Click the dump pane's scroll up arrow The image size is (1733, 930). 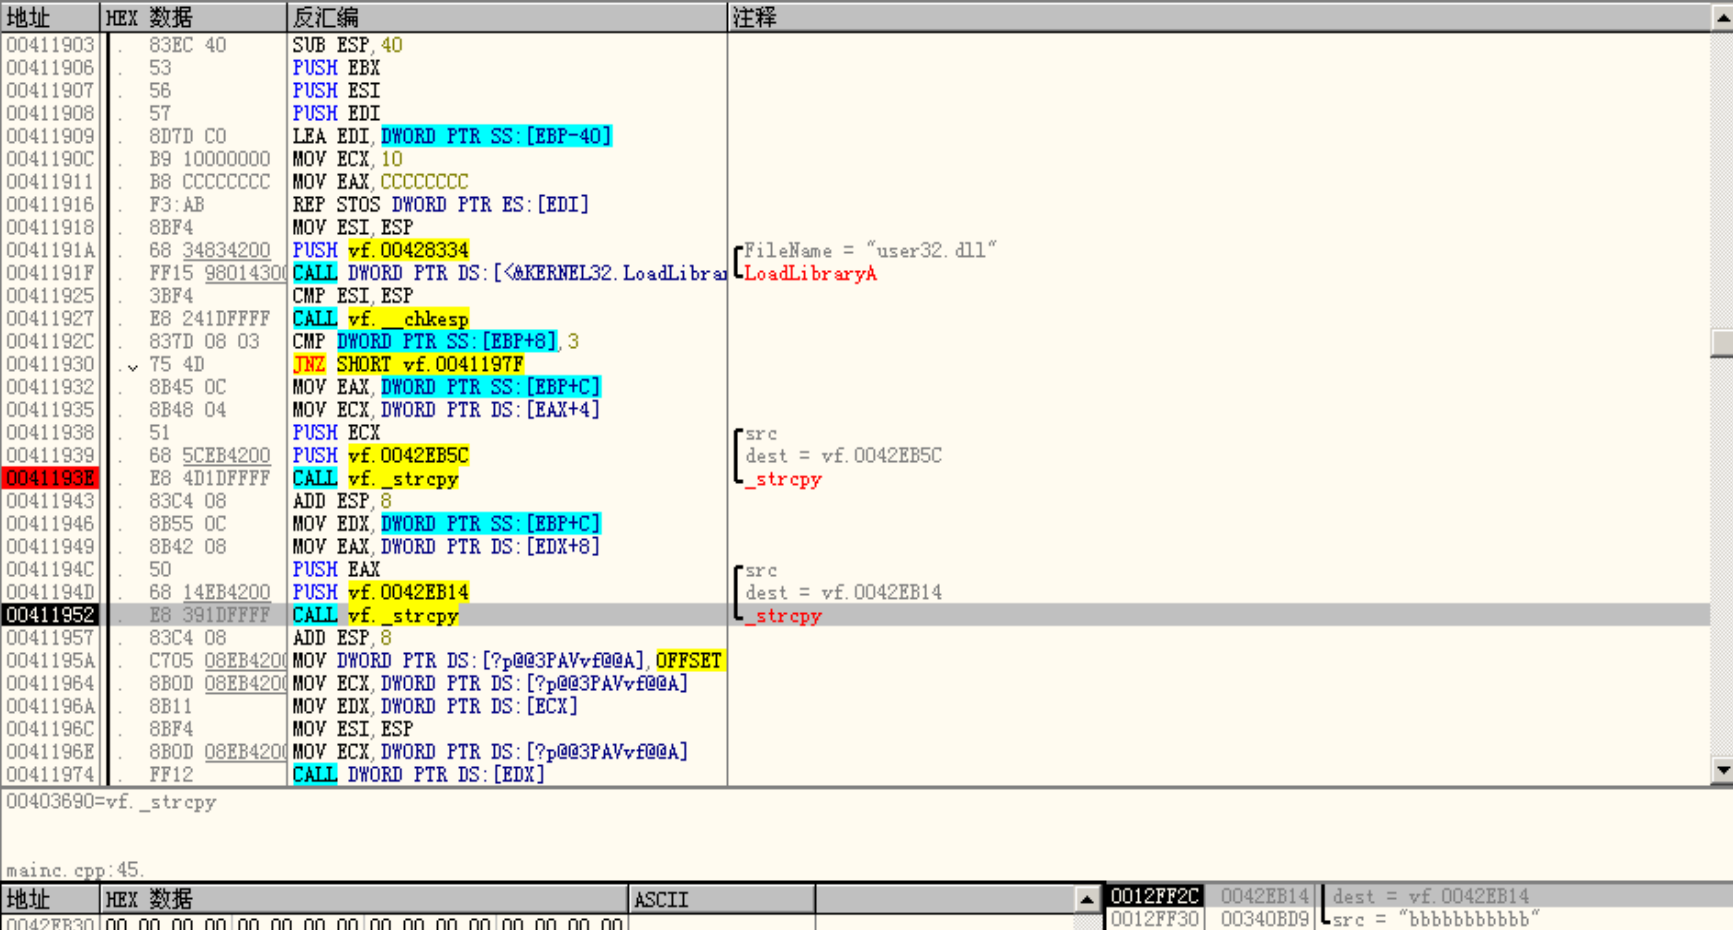coord(1086,899)
